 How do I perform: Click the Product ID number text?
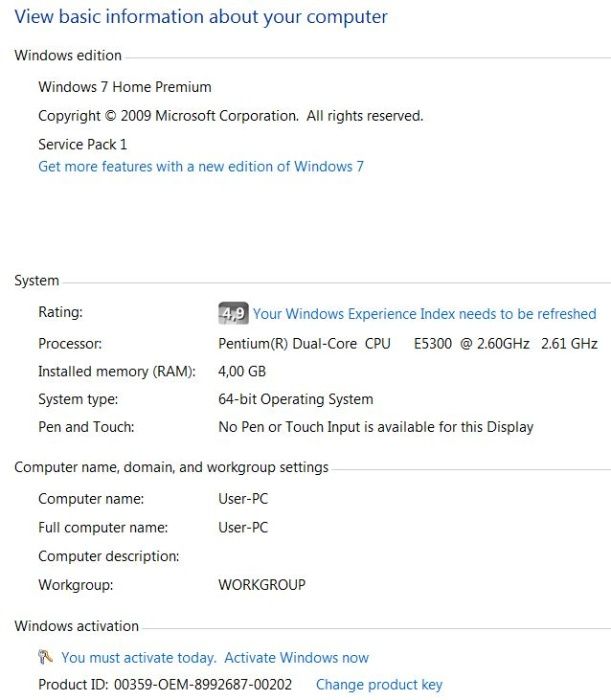[203, 684]
